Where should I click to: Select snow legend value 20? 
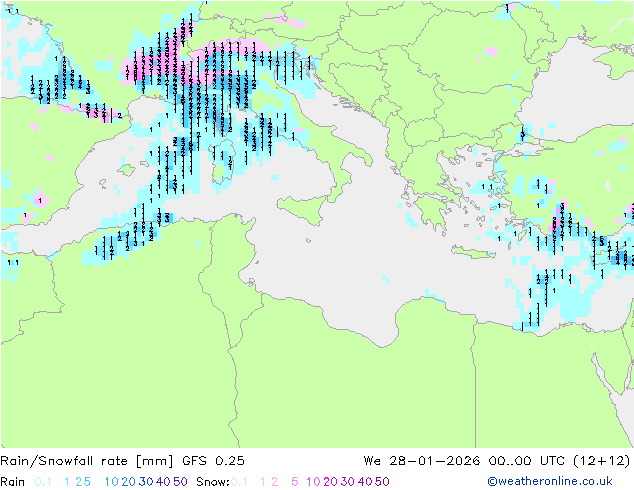[x=330, y=482]
